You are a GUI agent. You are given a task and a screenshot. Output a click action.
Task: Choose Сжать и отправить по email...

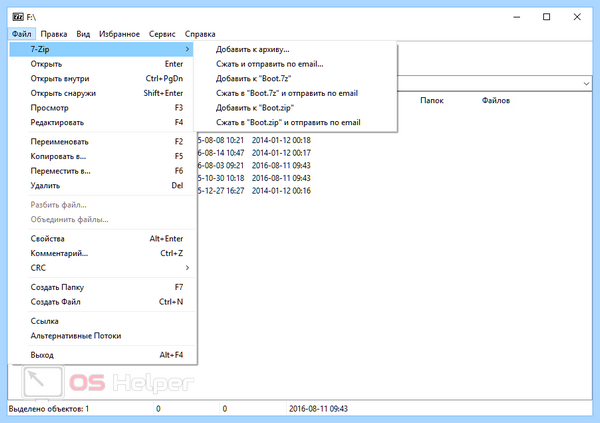[x=295, y=64]
